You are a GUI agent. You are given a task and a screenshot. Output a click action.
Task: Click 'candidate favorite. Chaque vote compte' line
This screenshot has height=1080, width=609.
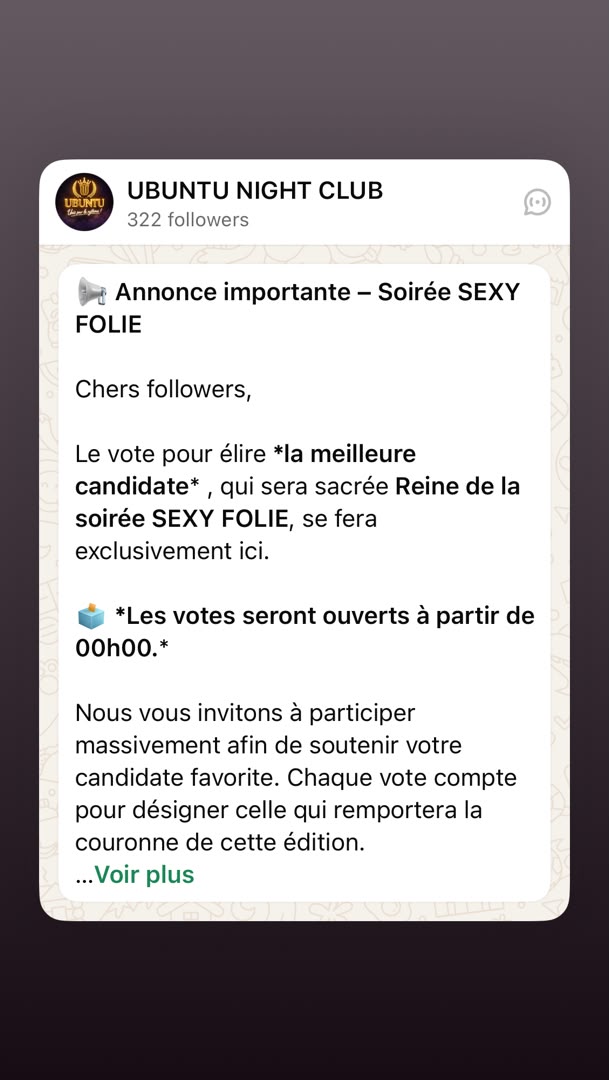[x=296, y=778]
